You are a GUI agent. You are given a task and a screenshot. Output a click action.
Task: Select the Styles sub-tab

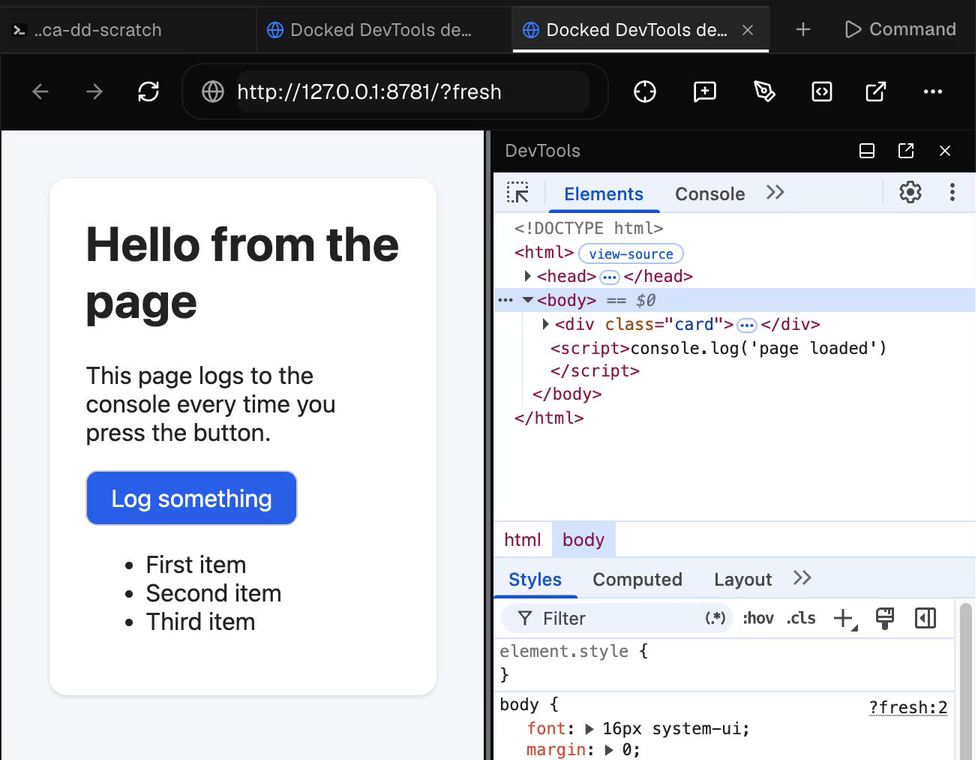[535, 579]
